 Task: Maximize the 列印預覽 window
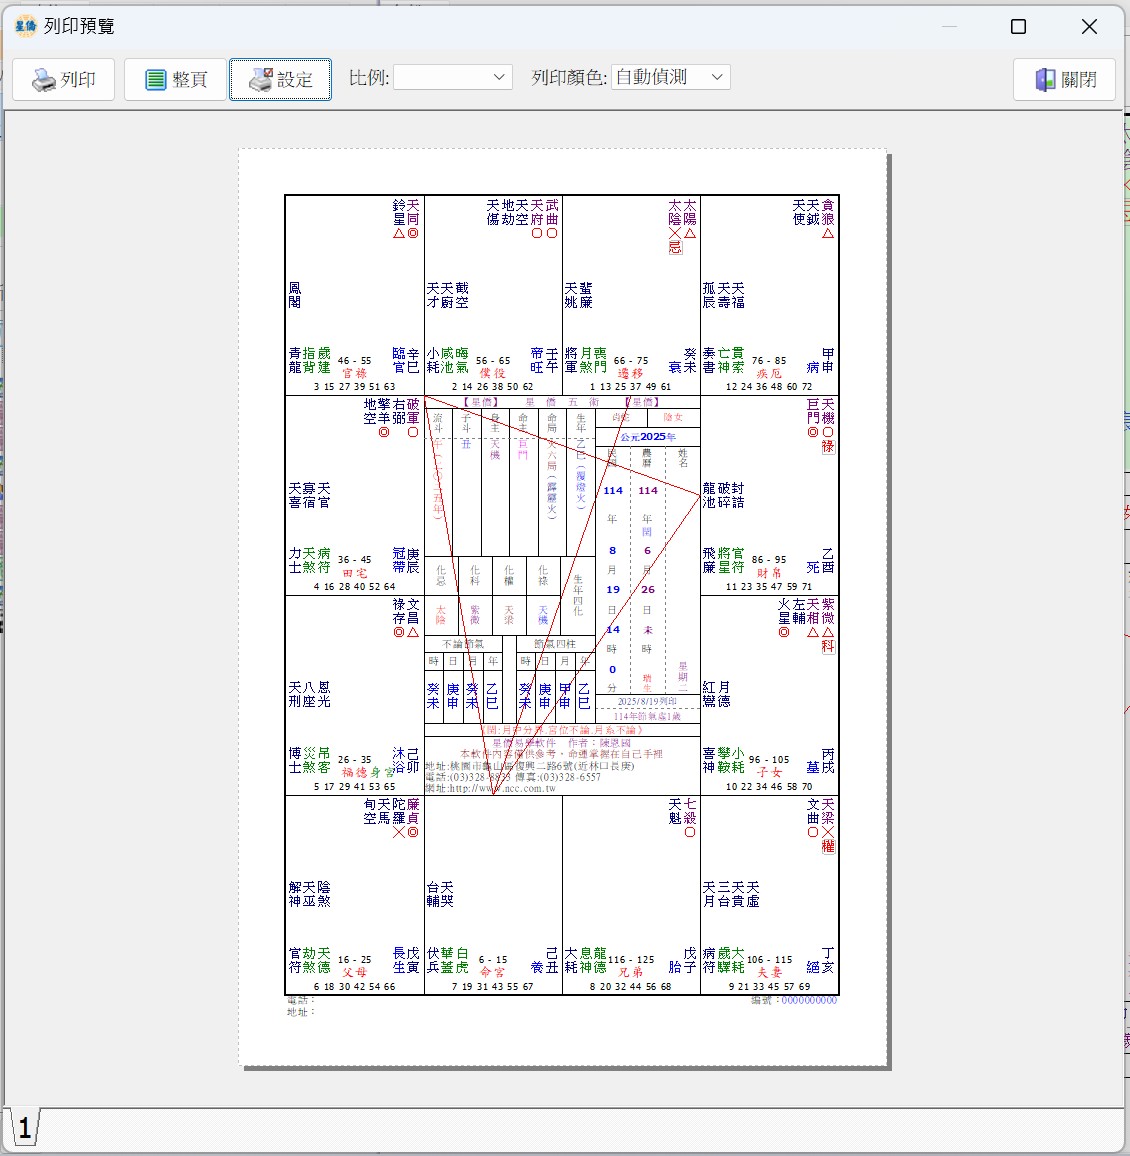(1018, 27)
